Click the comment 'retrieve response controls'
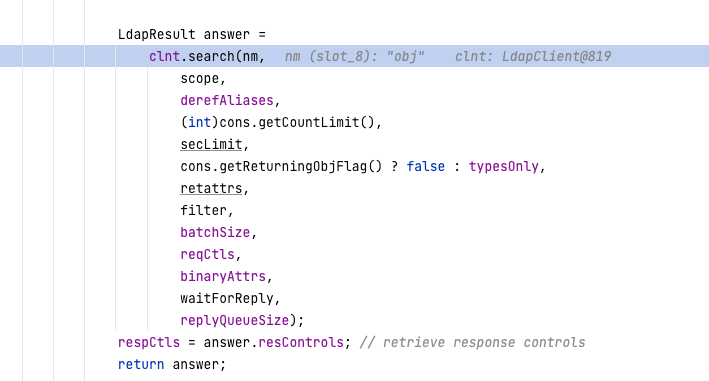This screenshot has width=709, height=381. [x=484, y=343]
